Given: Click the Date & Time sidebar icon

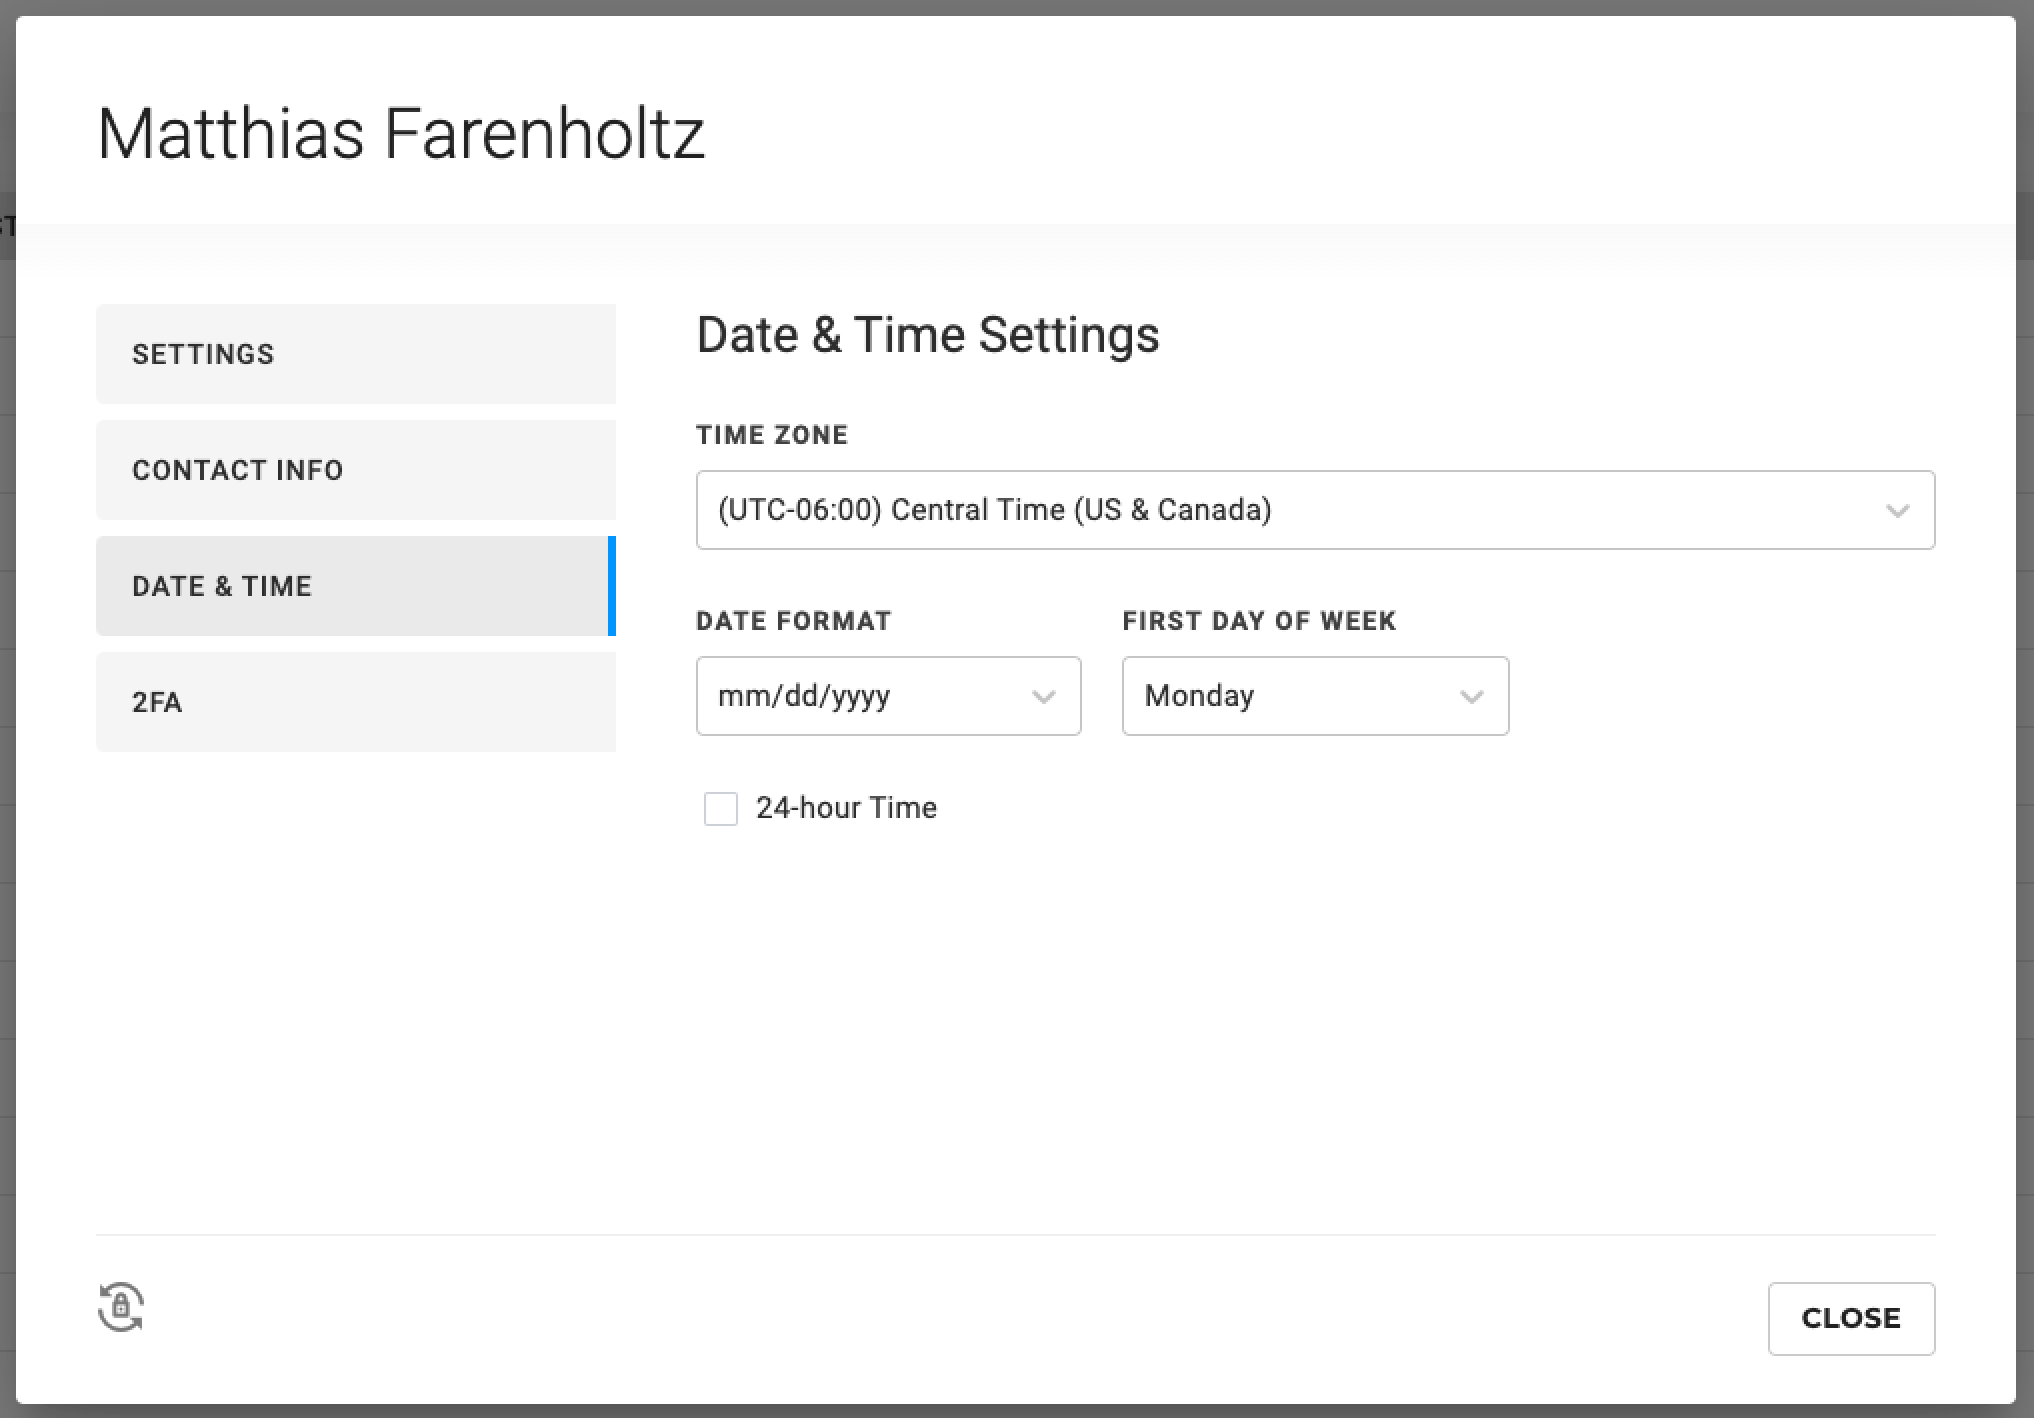Looking at the screenshot, I should click(x=355, y=586).
